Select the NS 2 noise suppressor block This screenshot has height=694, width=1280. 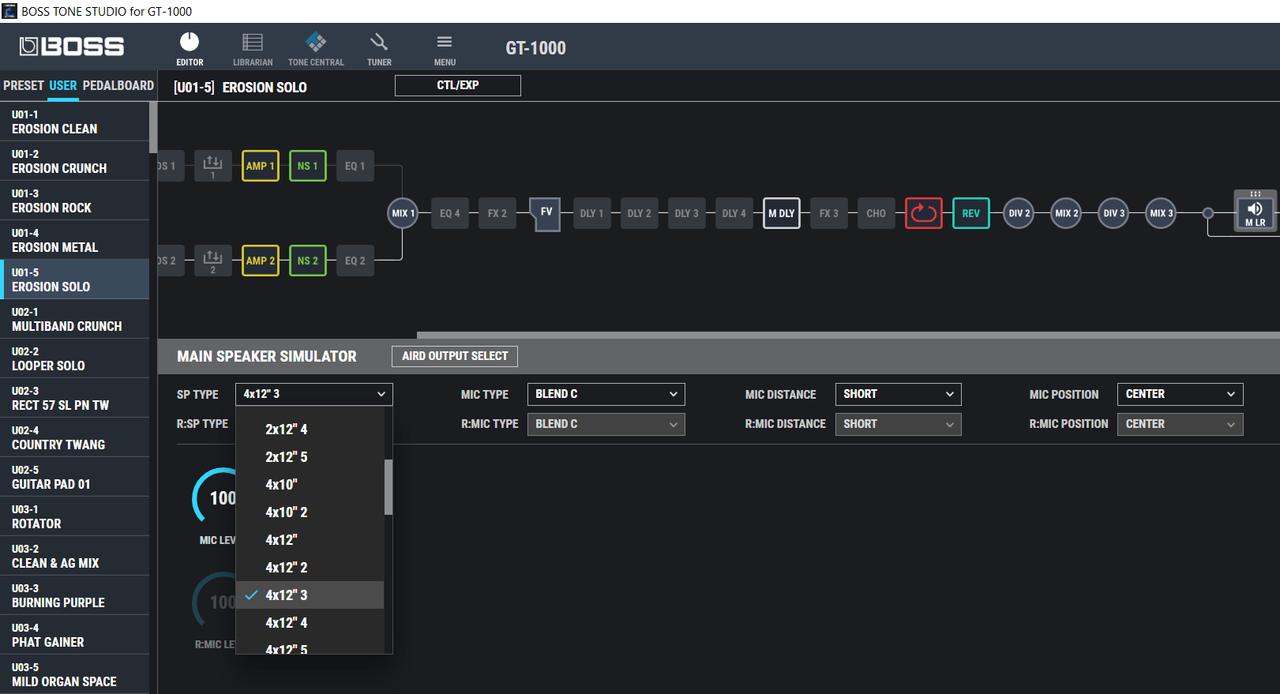(x=307, y=261)
